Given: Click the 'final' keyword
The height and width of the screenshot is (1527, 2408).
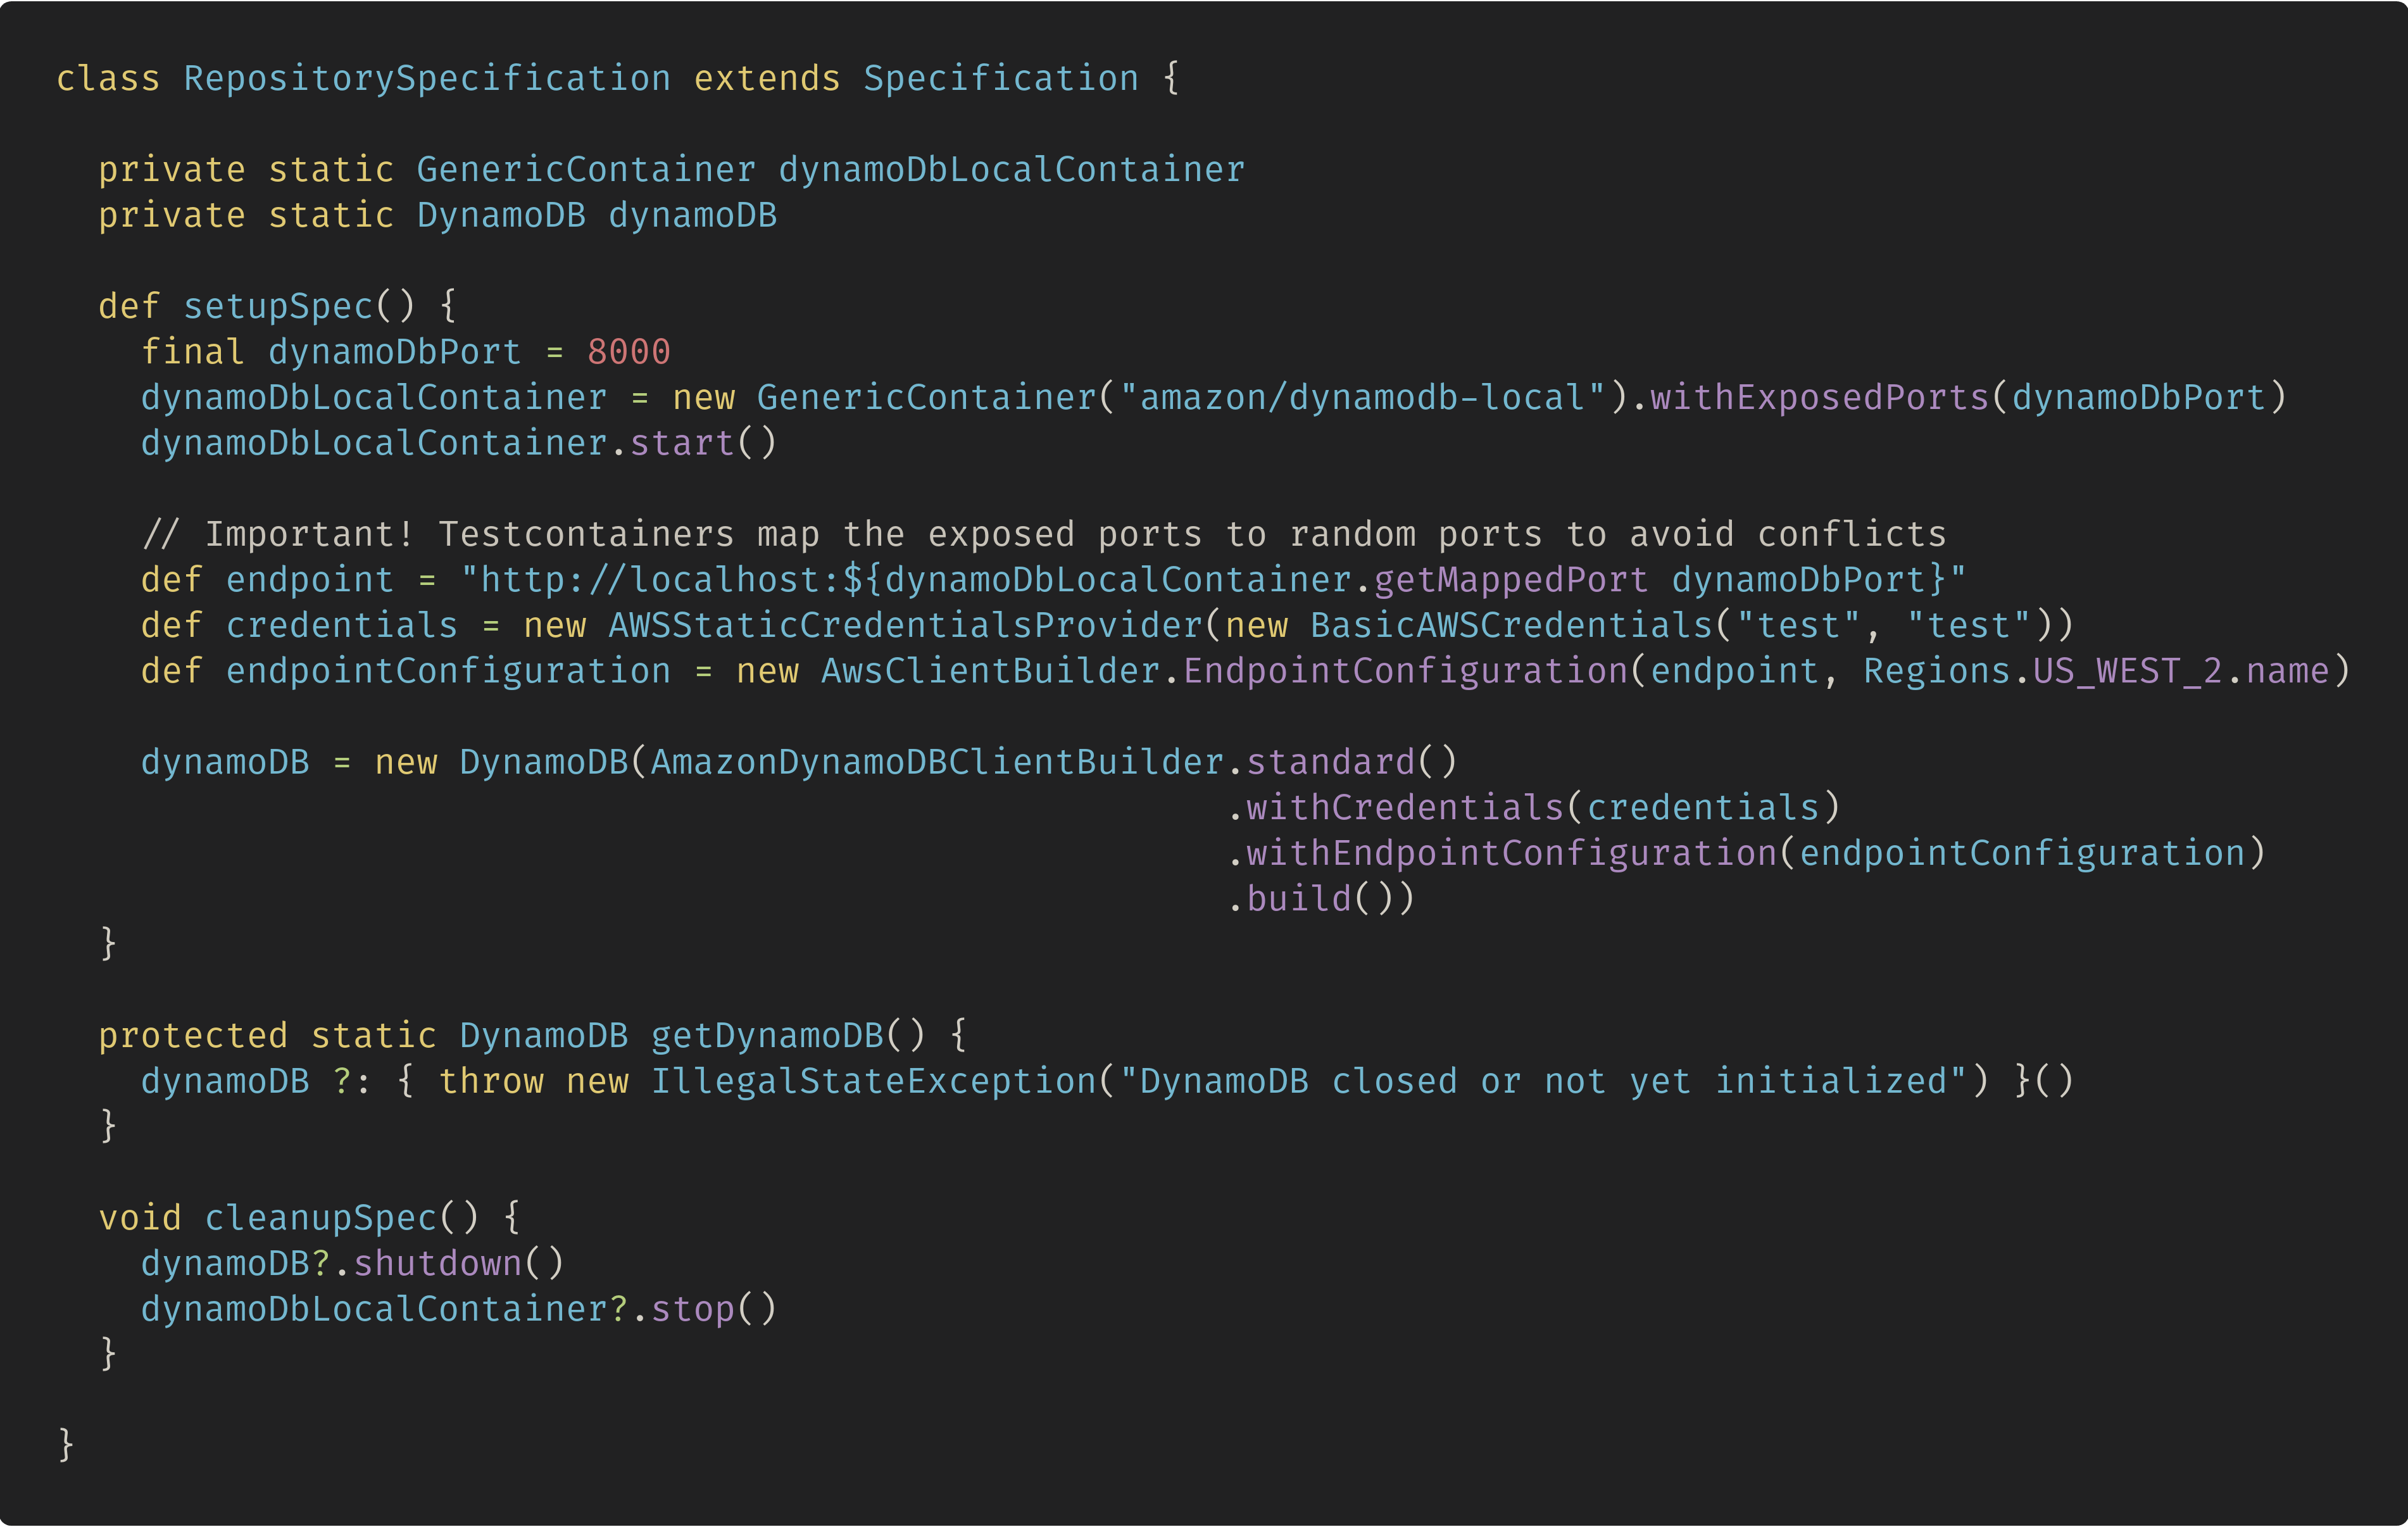Looking at the screenshot, I should coord(193,352).
